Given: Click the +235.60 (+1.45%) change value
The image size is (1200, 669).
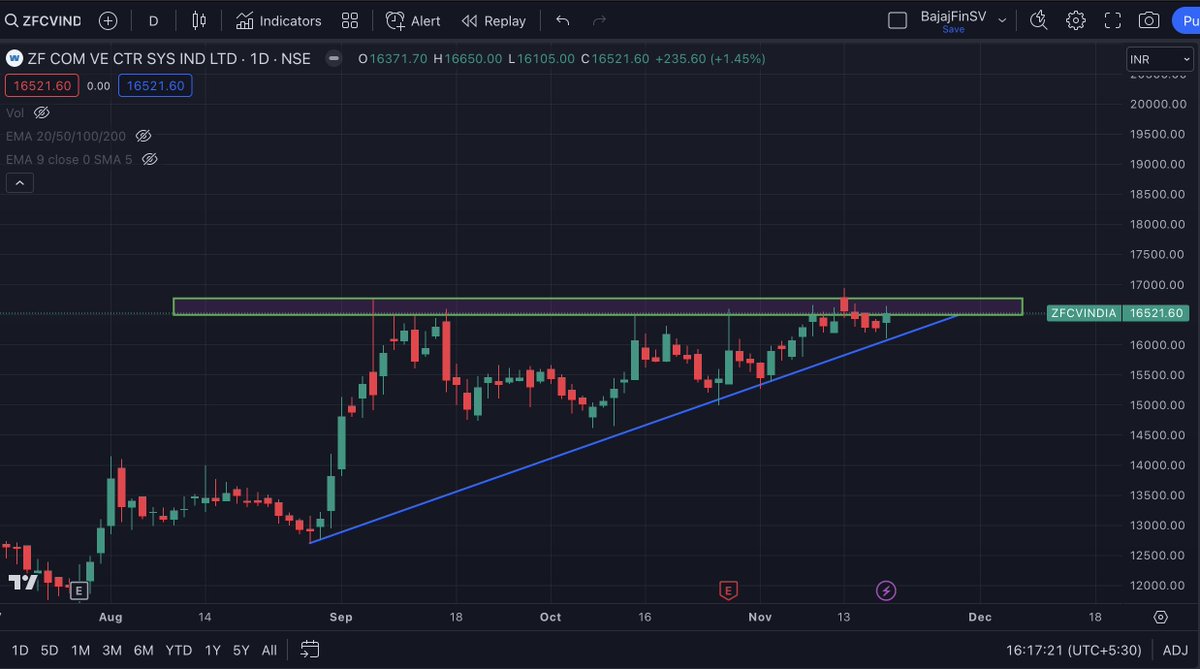Looking at the screenshot, I should [x=710, y=59].
